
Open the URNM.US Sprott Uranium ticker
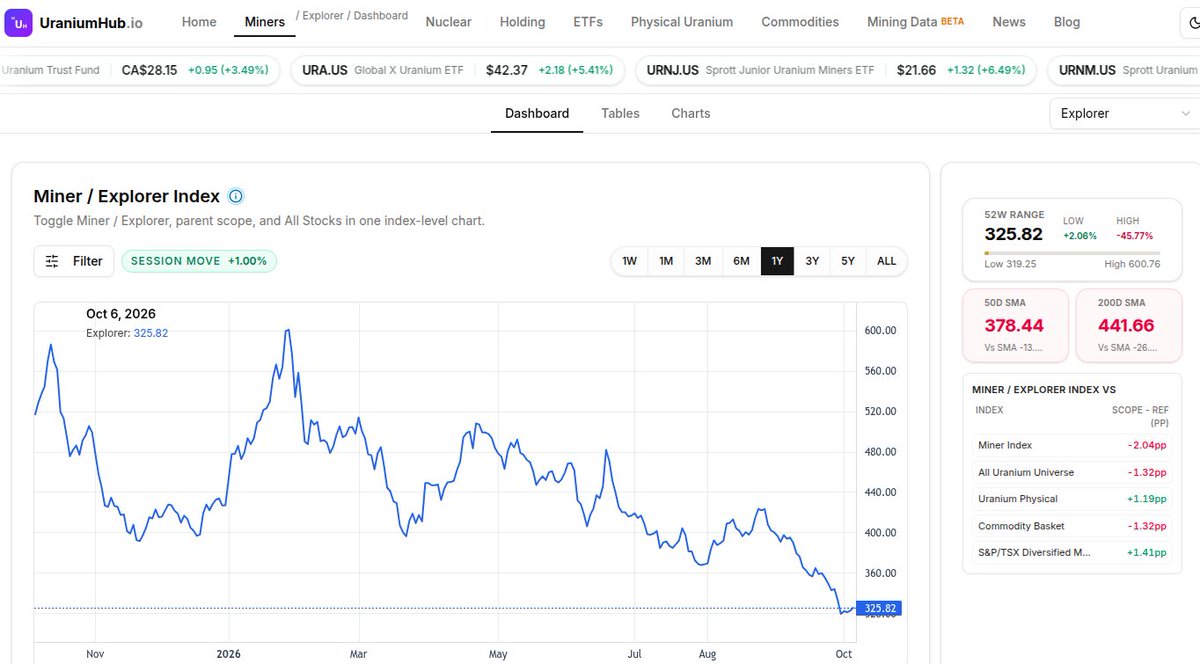coord(1124,70)
